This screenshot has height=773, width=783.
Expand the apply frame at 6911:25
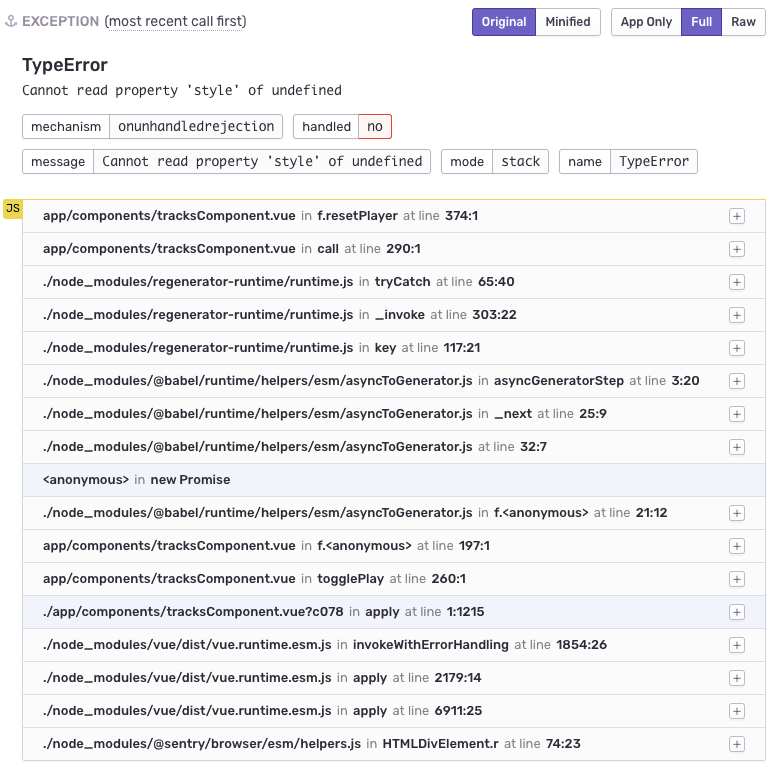click(x=737, y=711)
